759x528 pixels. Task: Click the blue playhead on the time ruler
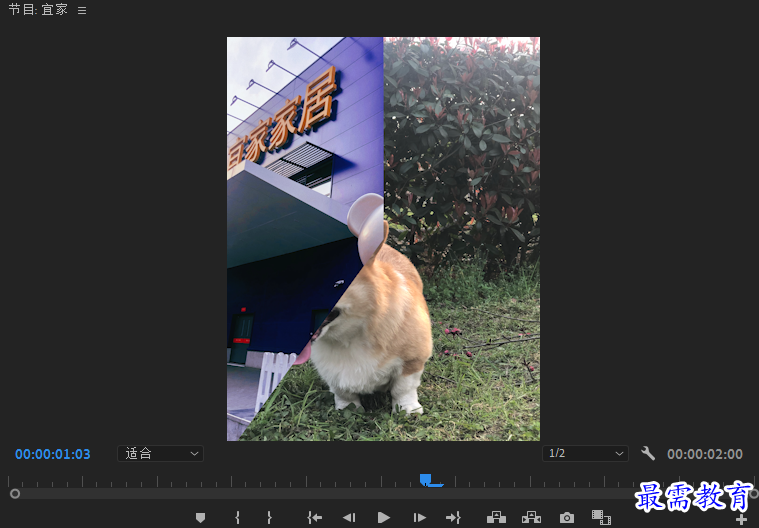pos(426,480)
